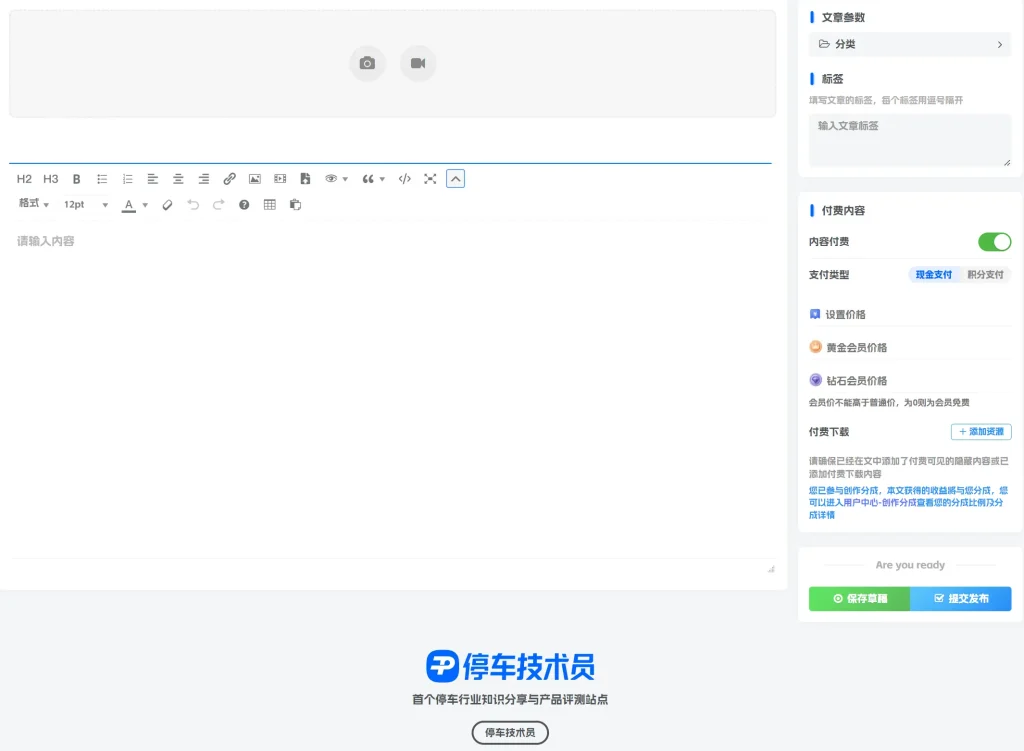Insert a table using the table icon

pyautogui.click(x=270, y=205)
